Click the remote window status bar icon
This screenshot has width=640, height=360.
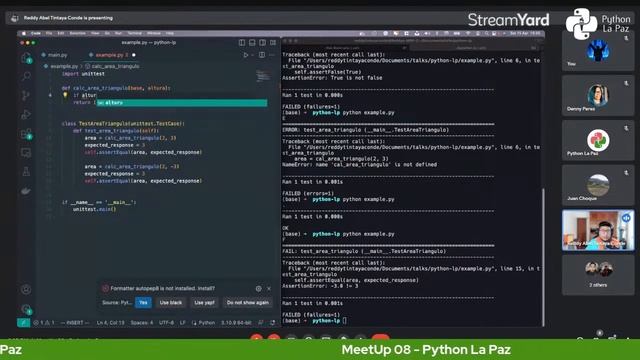click(24, 322)
